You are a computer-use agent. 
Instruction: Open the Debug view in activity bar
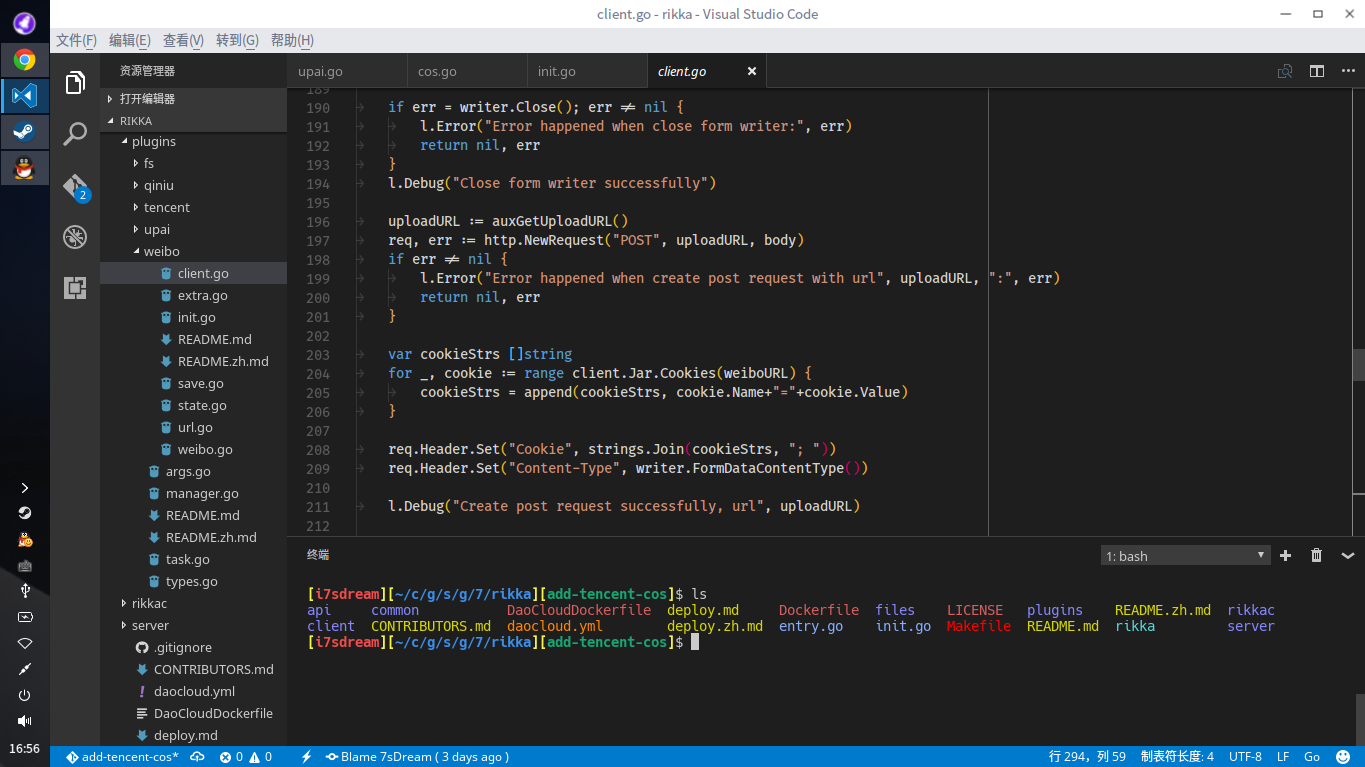coord(75,237)
